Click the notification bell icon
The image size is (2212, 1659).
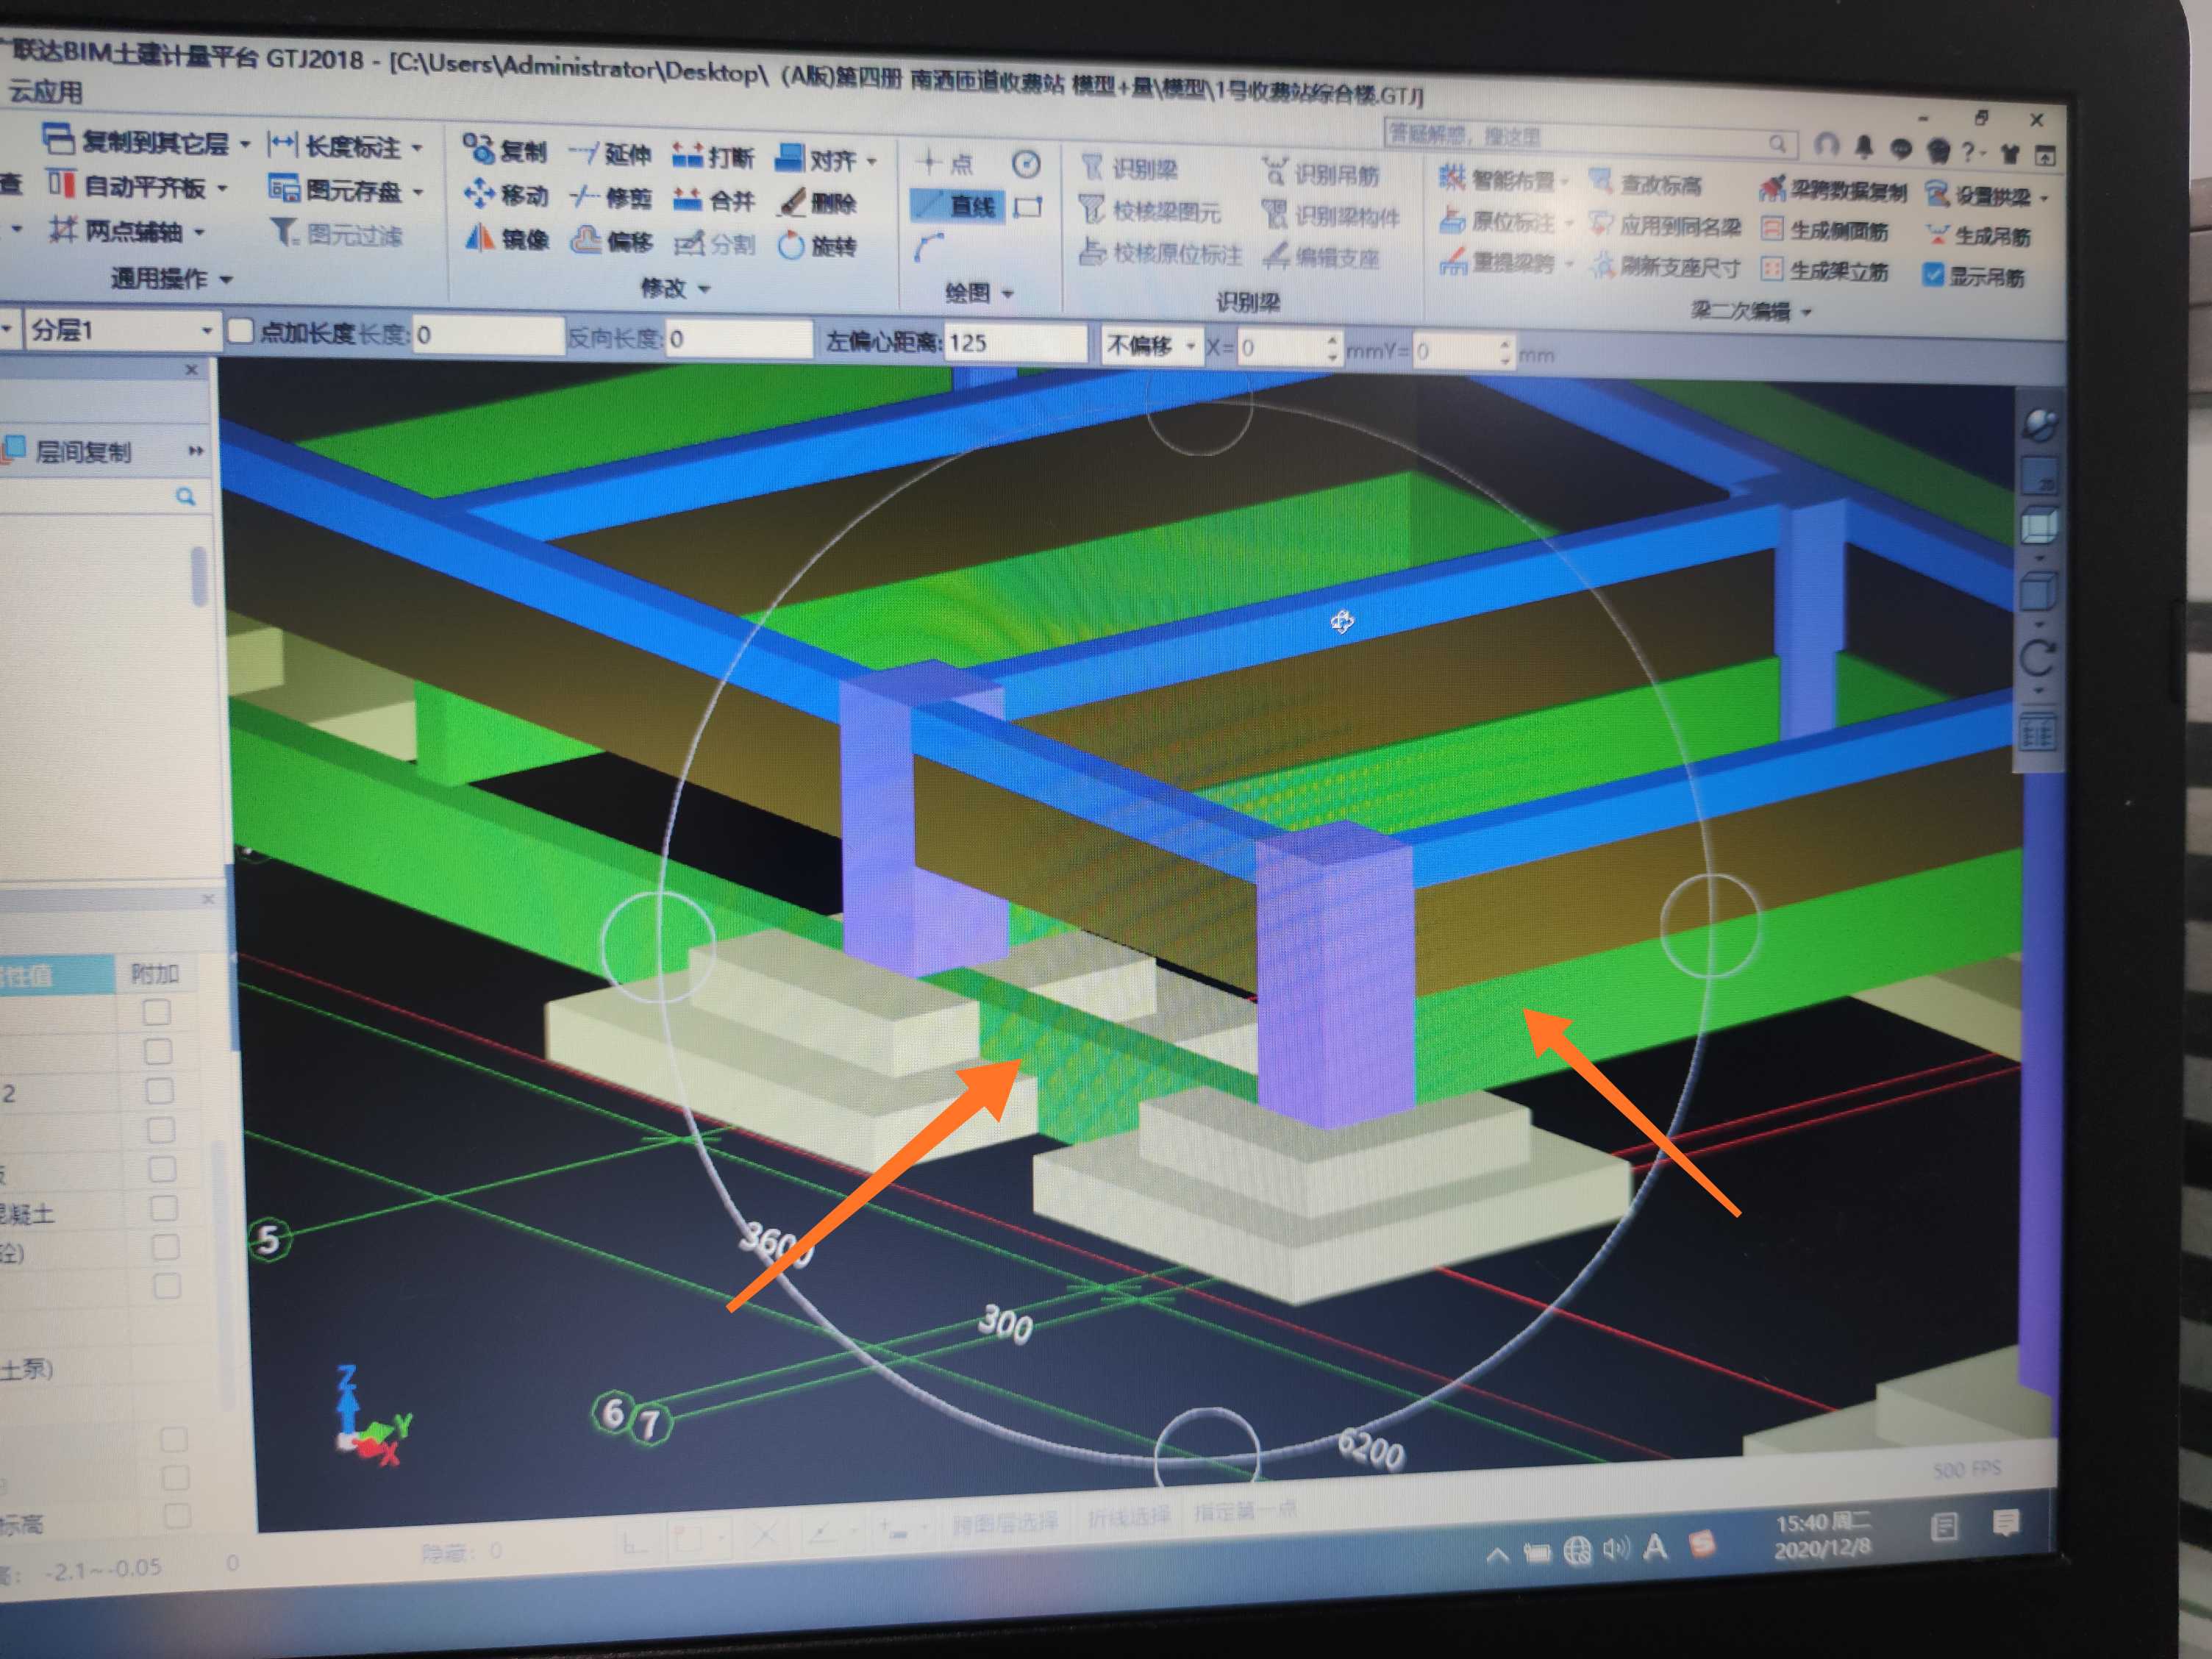(x=1864, y=148)
